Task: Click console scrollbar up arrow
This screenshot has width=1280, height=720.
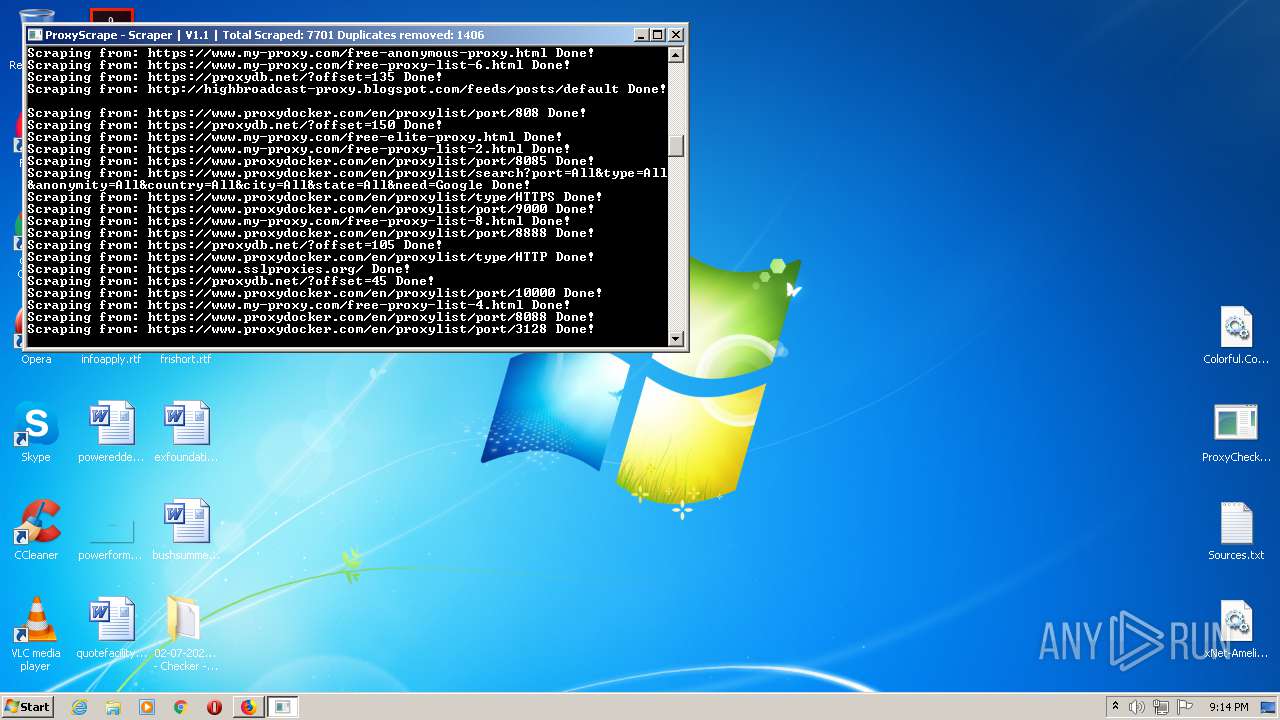Action: [676, 55]
